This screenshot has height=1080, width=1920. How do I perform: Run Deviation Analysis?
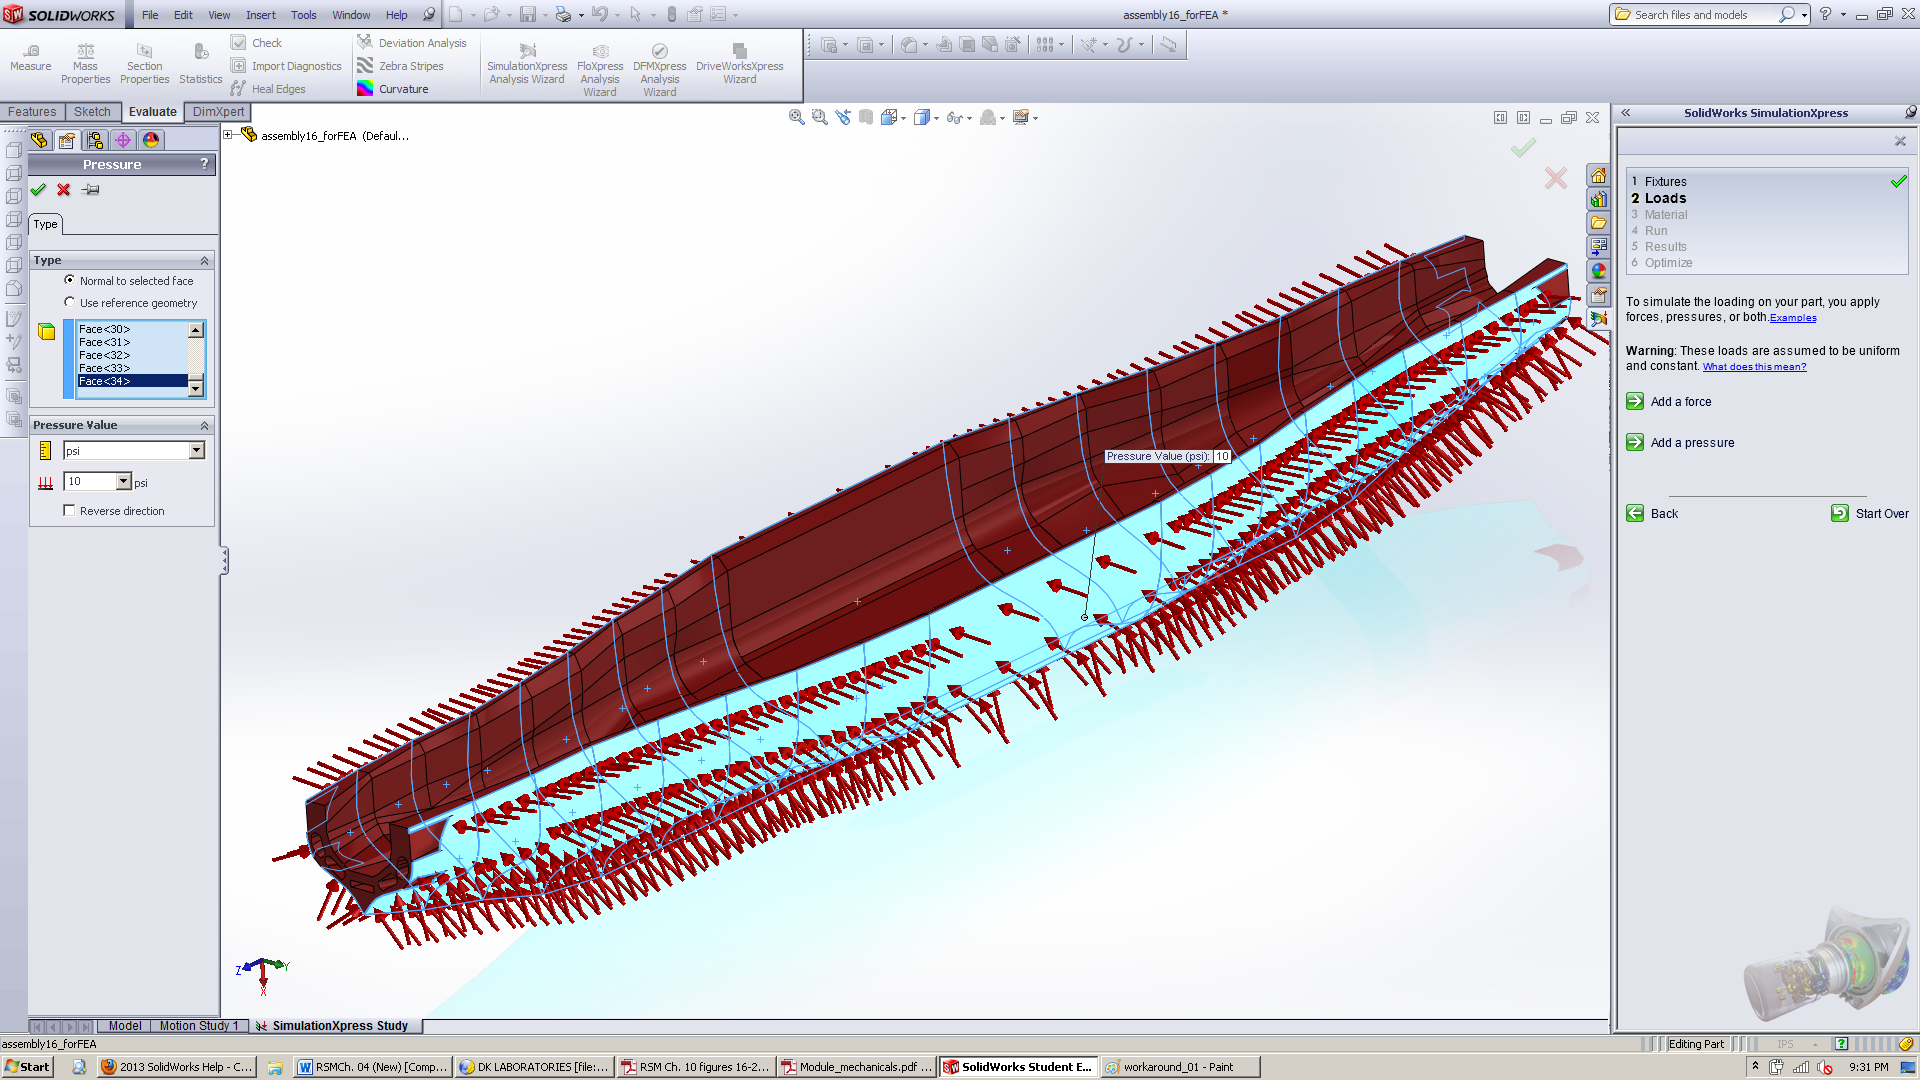412,43
